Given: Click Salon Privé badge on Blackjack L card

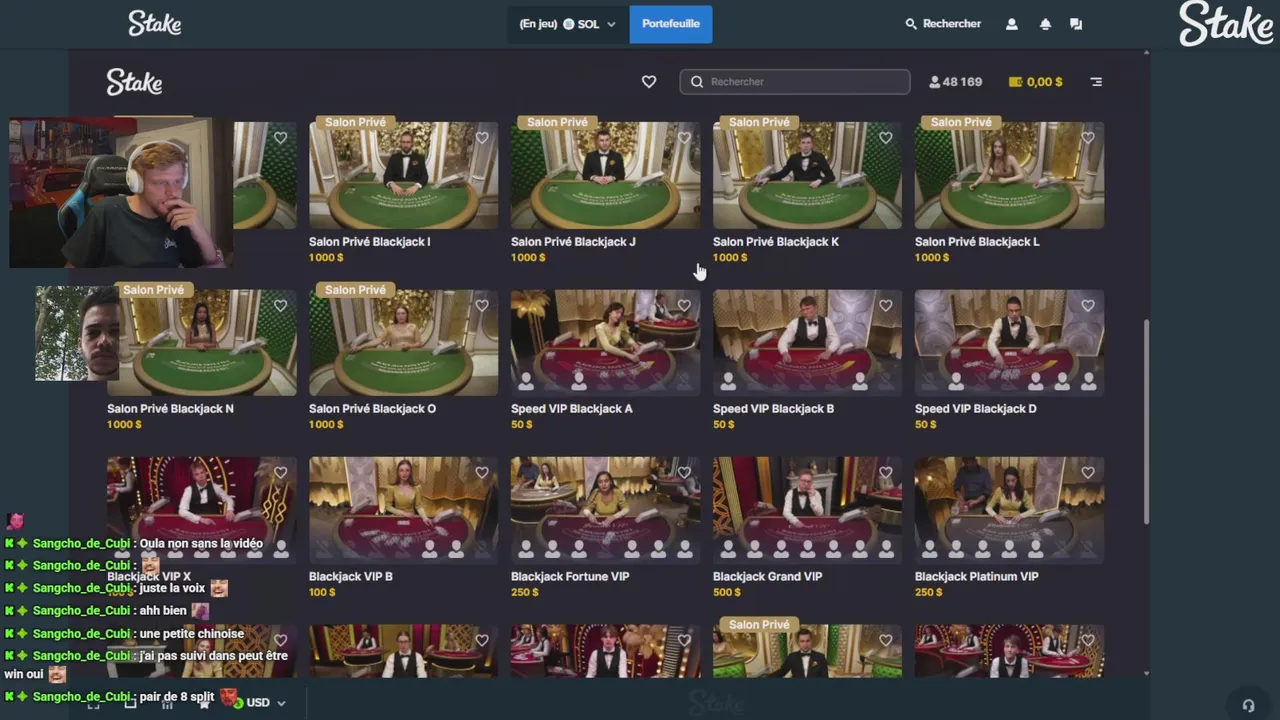Looking at the screenshot, I should pos(961,122).
